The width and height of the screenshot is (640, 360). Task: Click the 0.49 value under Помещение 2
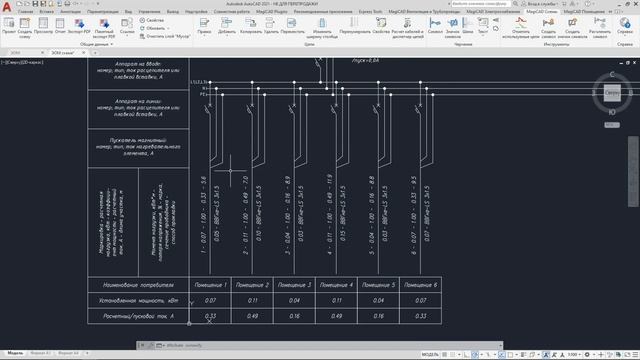click(x=253, y=316)
